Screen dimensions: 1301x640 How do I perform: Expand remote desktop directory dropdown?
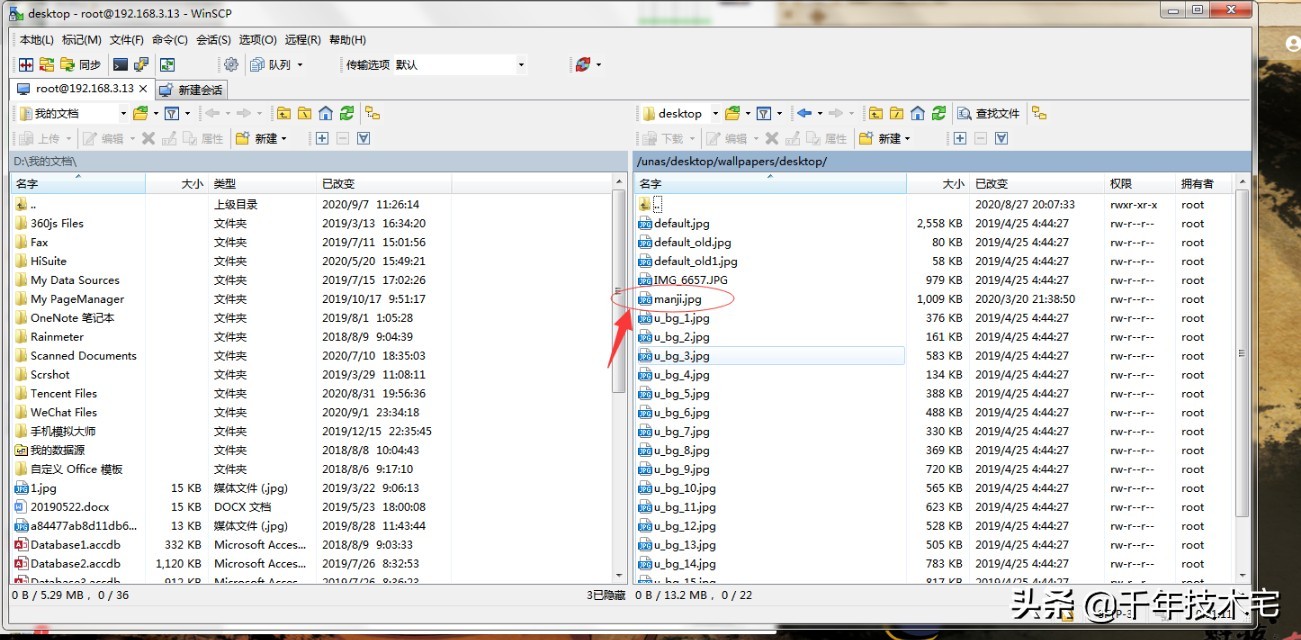(x=714, y=114)
